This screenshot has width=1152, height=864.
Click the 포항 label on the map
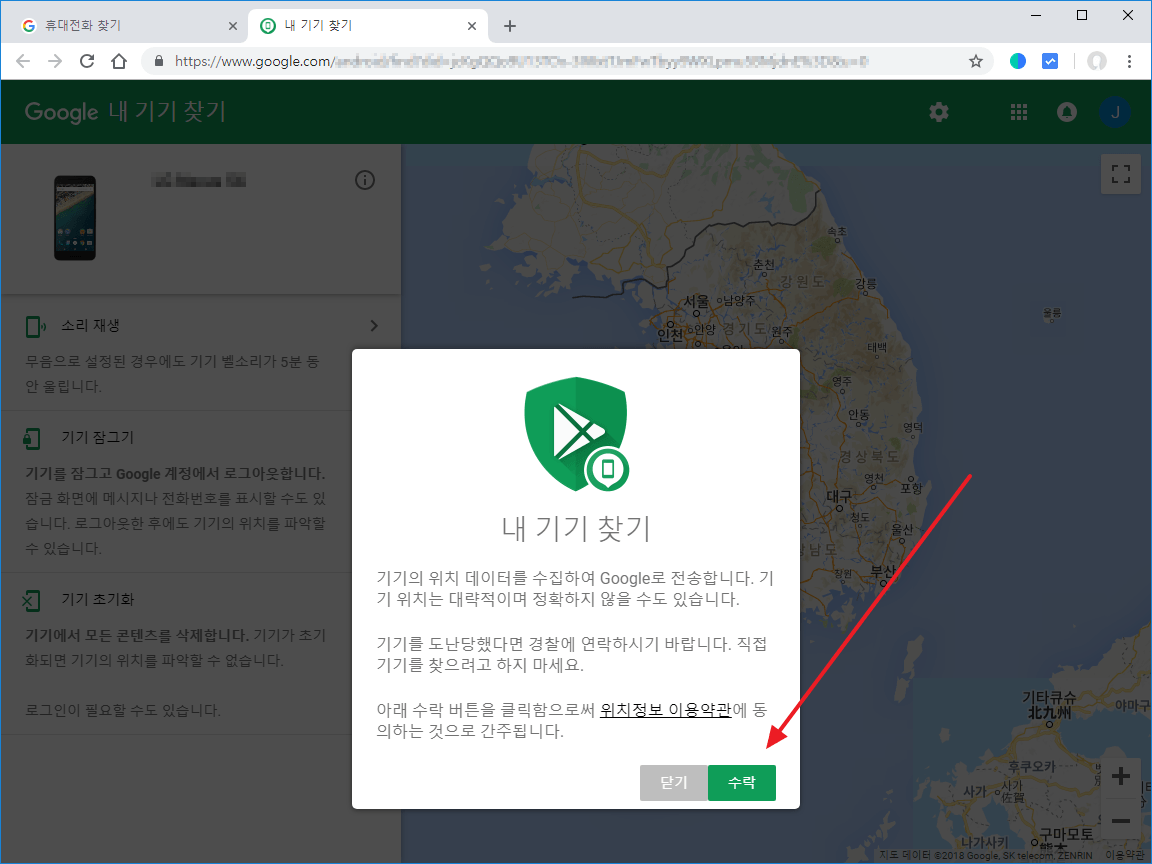pyautogui.click(x=911, y=488)
